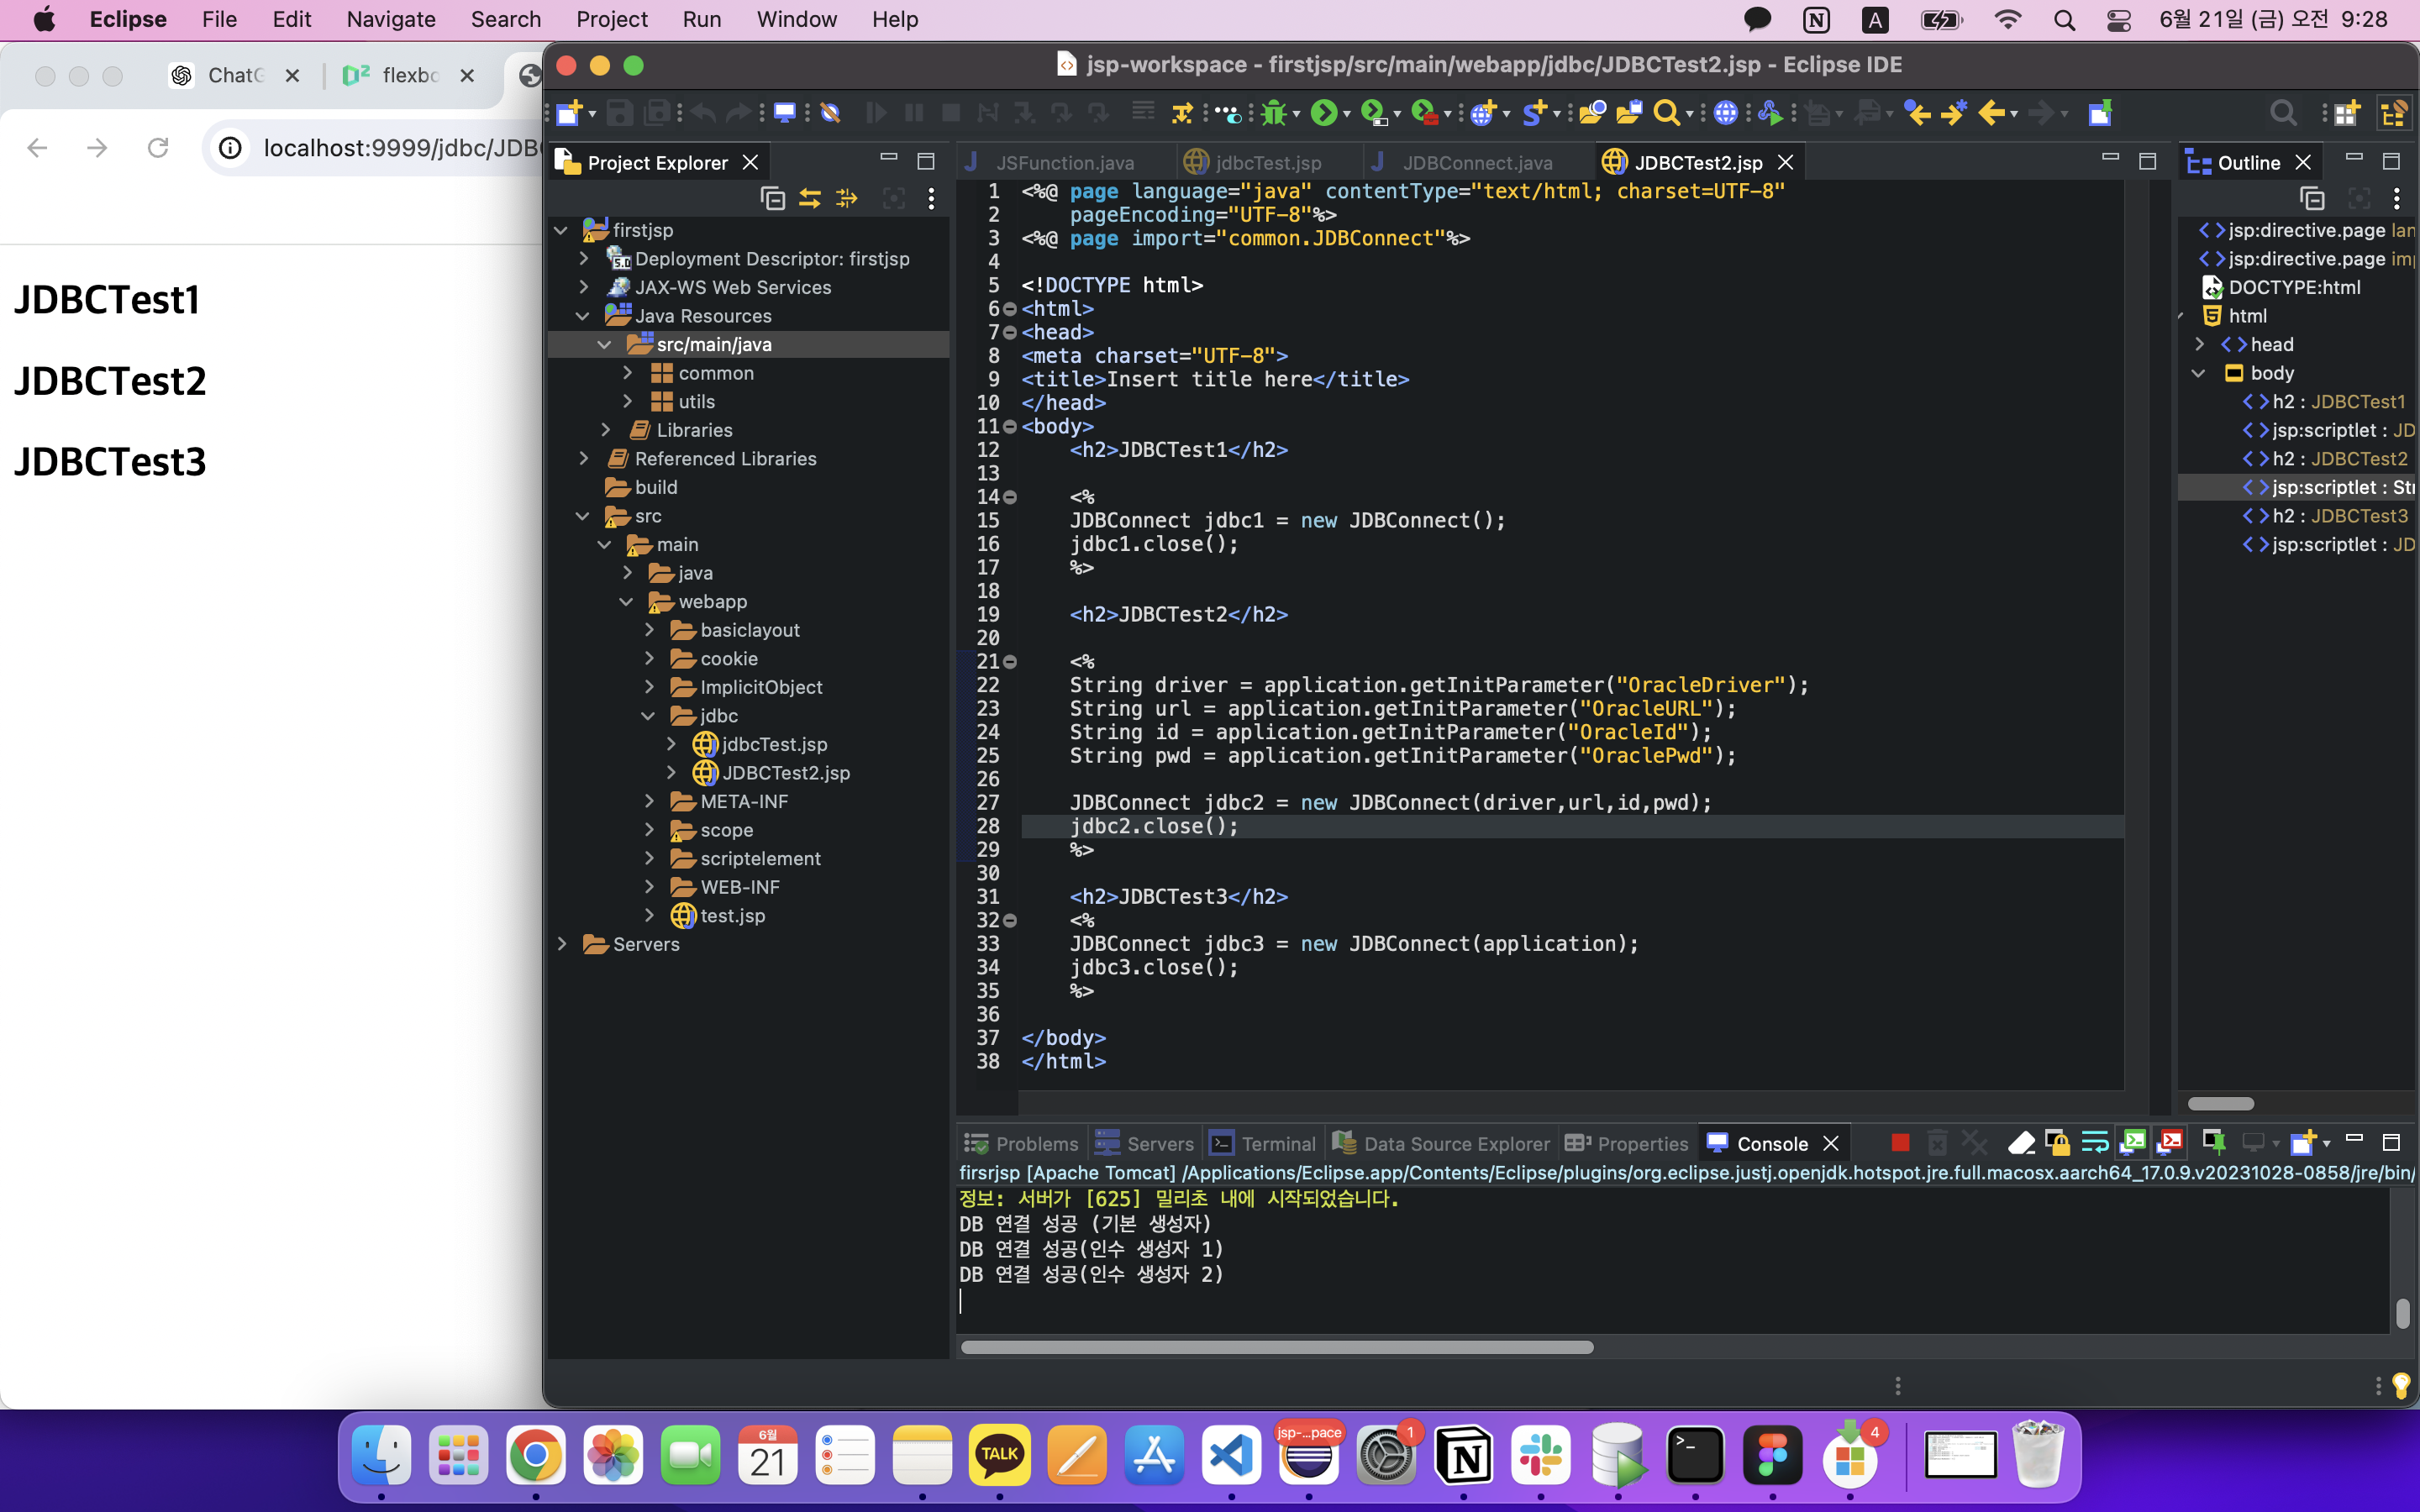Toggle Word Wrap in Console toolbar
2420x1512 pixels.
2094,1142
